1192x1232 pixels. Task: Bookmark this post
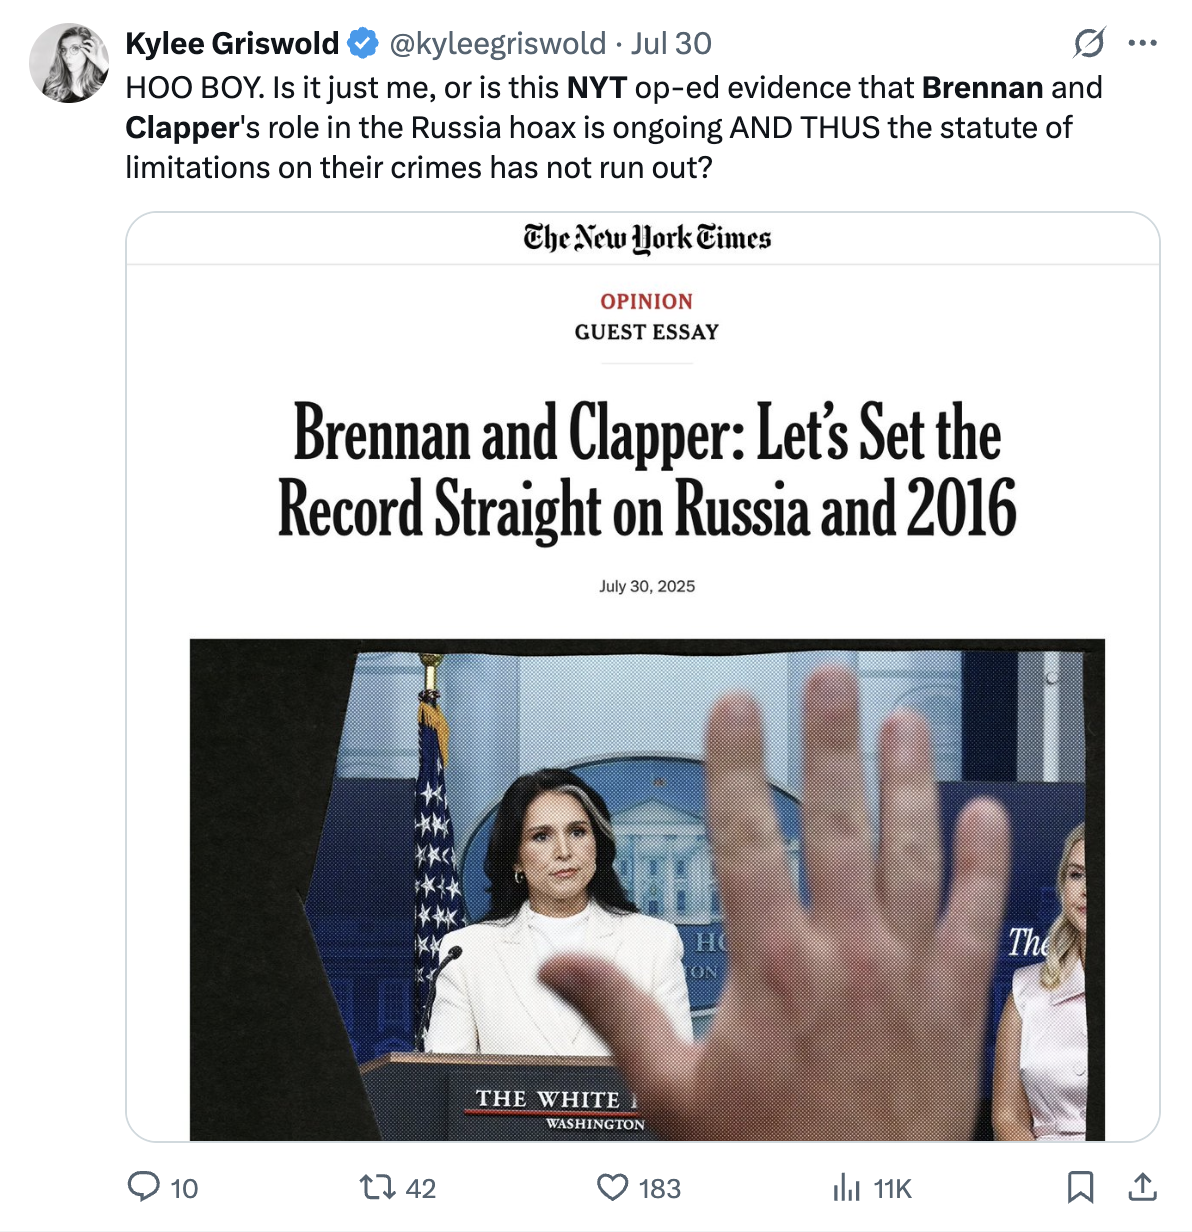1080,1187
